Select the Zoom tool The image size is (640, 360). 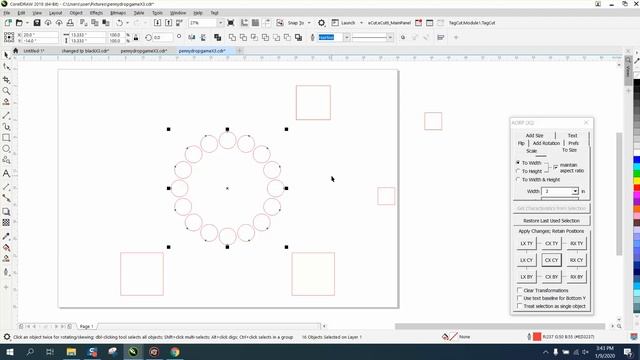click(x=6, y=91)
